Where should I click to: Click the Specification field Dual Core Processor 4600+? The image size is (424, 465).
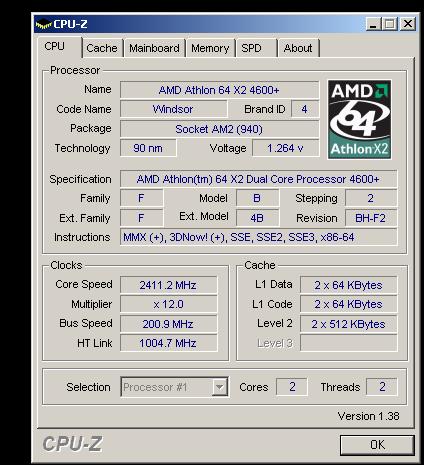click(x=258, y=179)
